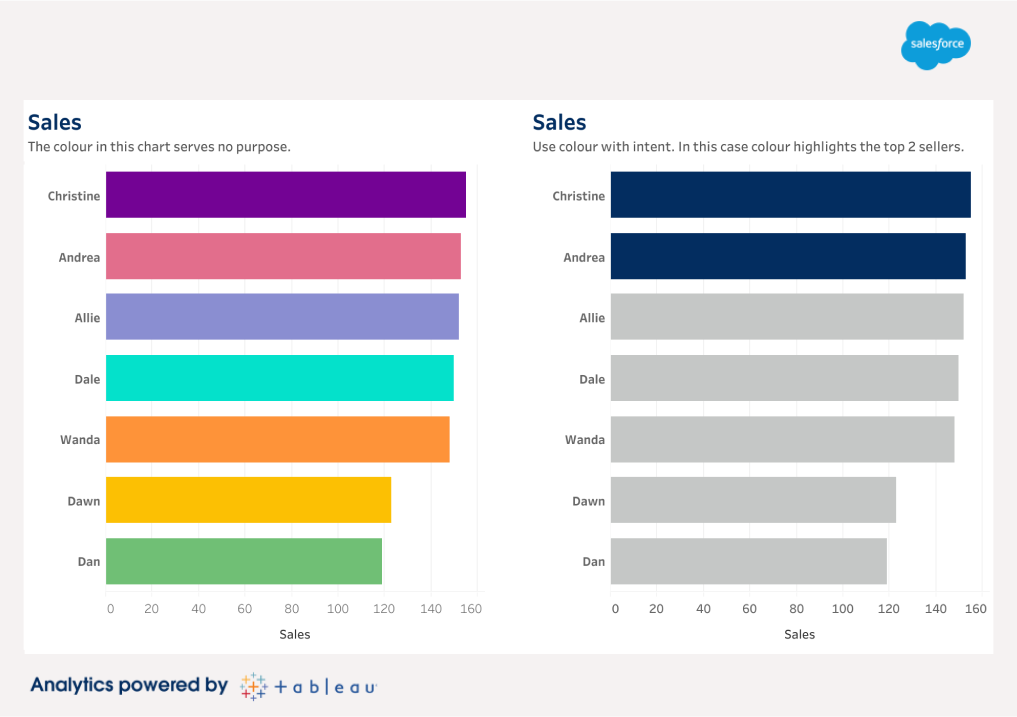1017x717 pixels.
Task: Select Christine's navy bar in right chart
Action: click(790, 195)
